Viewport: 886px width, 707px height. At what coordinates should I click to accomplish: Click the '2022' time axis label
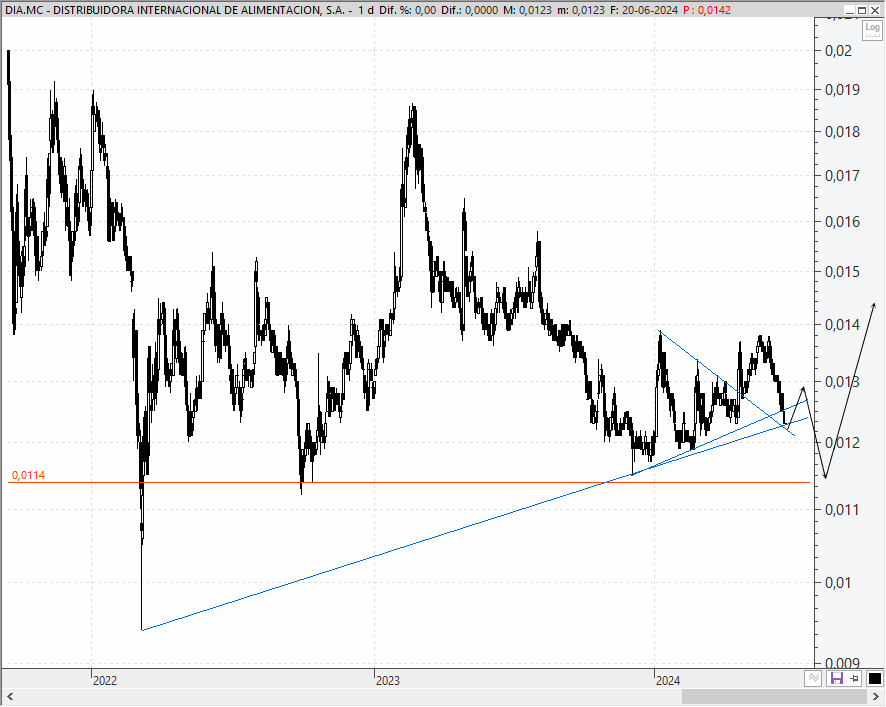[105, 680]
